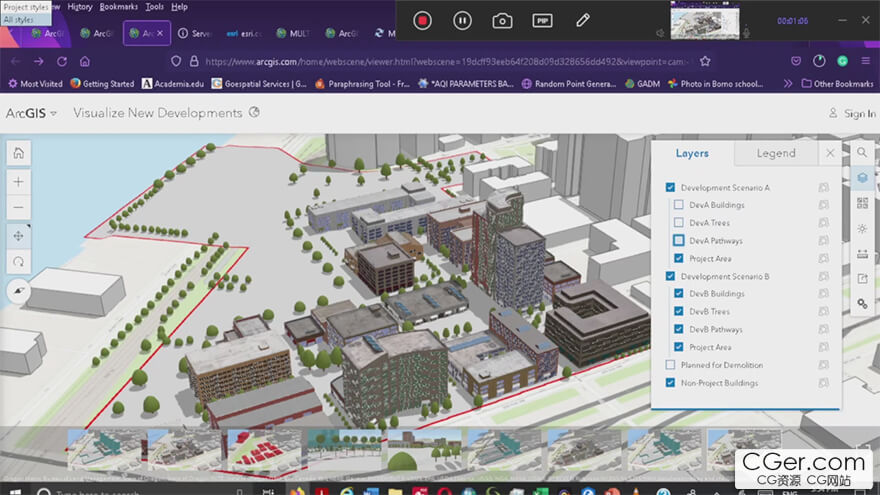The width and height of the screenshot is (880, 495).
Task: Zoom to DevB Trees layer extent
Action: point(823,311)
